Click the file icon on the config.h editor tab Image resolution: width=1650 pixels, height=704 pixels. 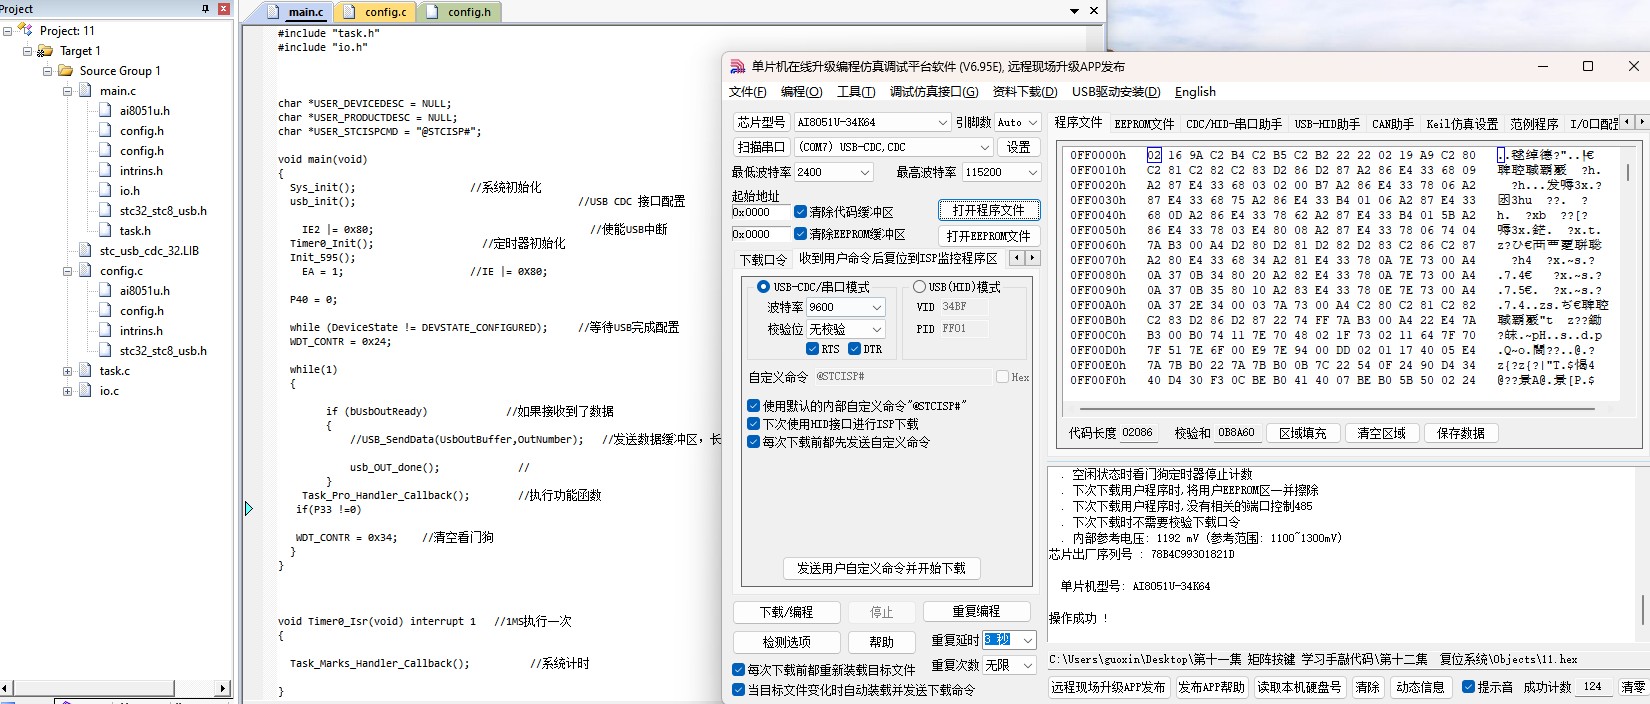pyautogui.click(x=432, y=12)
